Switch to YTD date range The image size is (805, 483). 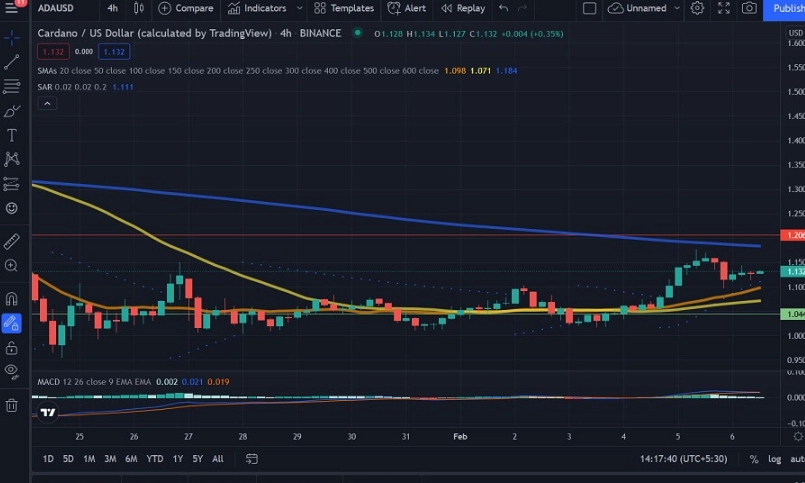[154, 459]
